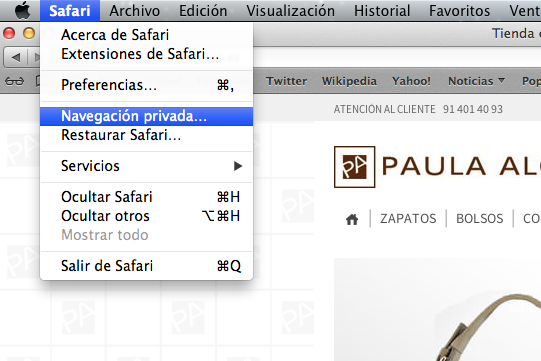Open the Twitter bookmark
The image size is (541, 361).
pos(286,81)
